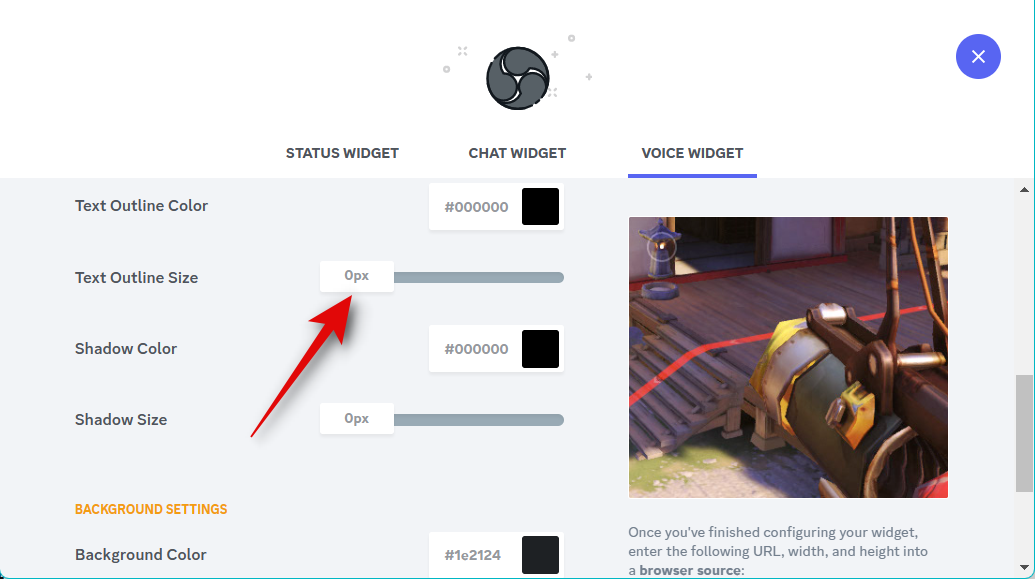Click the vertical scrollbar thumb
This screenshot has width=1035, height=579.
(x=1024, y=433)
